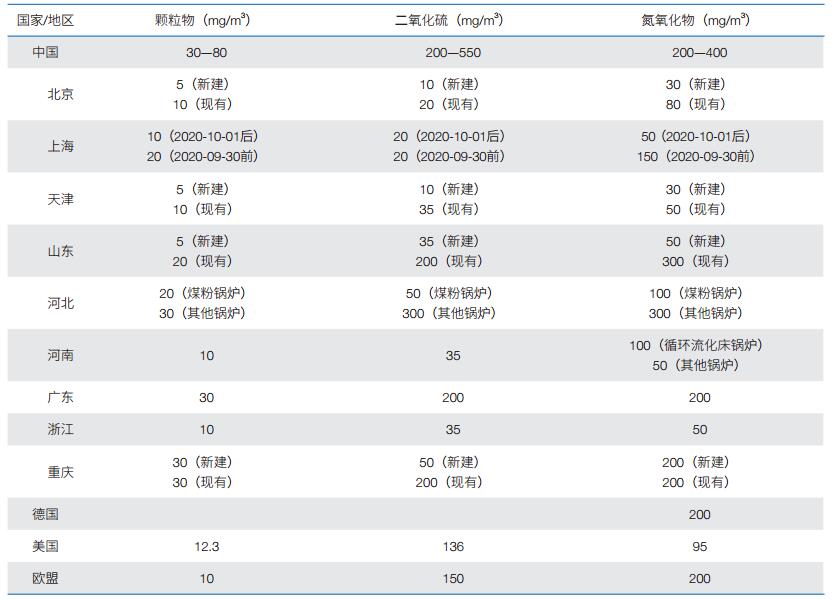Click the 欧盟 row label
Viewport: 833px width, 600px height.
tap(46, 578)
